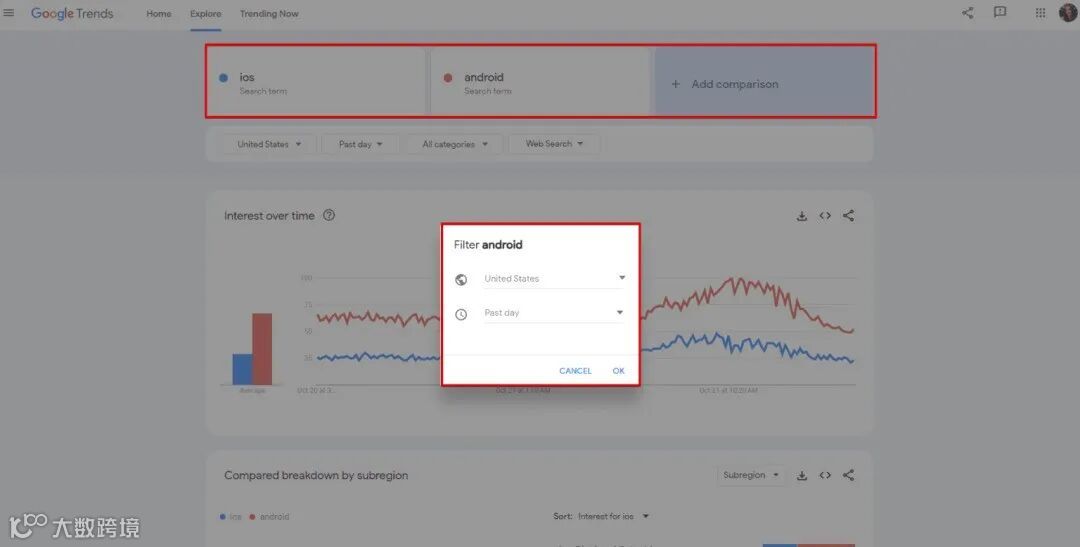Click the "Compared breakdown by subregion" heading
1080x547 pixels.
[x=316, y=475]
